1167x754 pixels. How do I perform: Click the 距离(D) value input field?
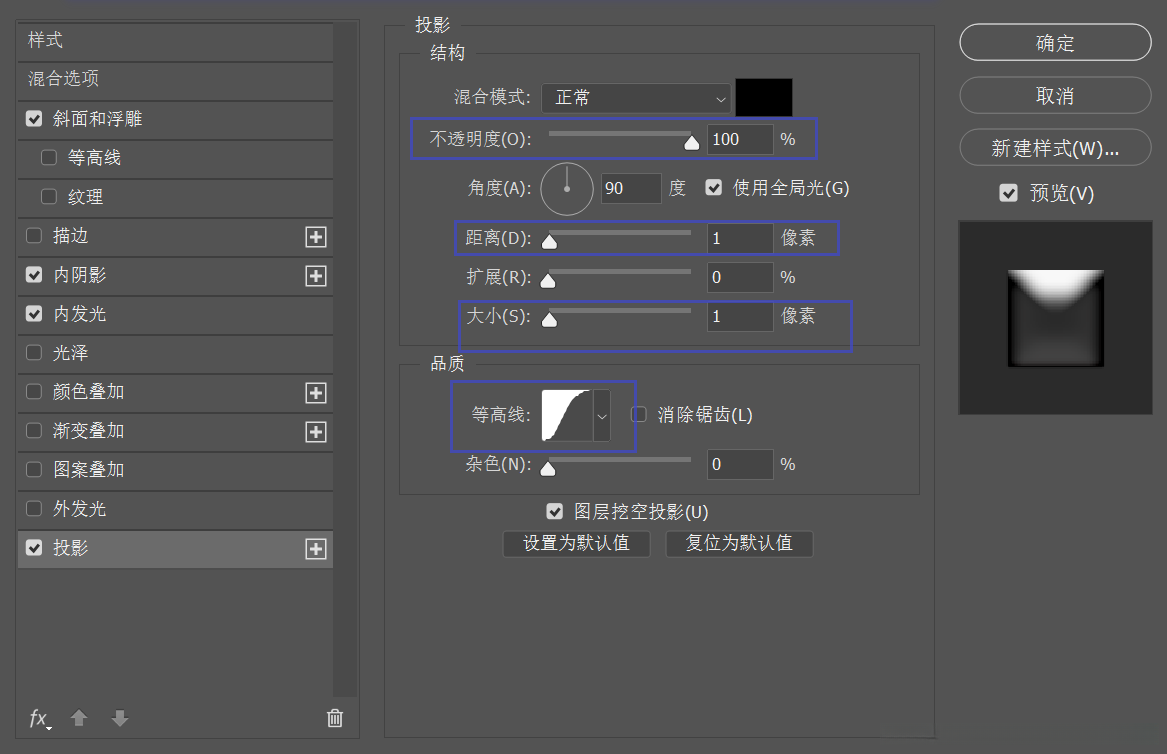click(740, 238)
